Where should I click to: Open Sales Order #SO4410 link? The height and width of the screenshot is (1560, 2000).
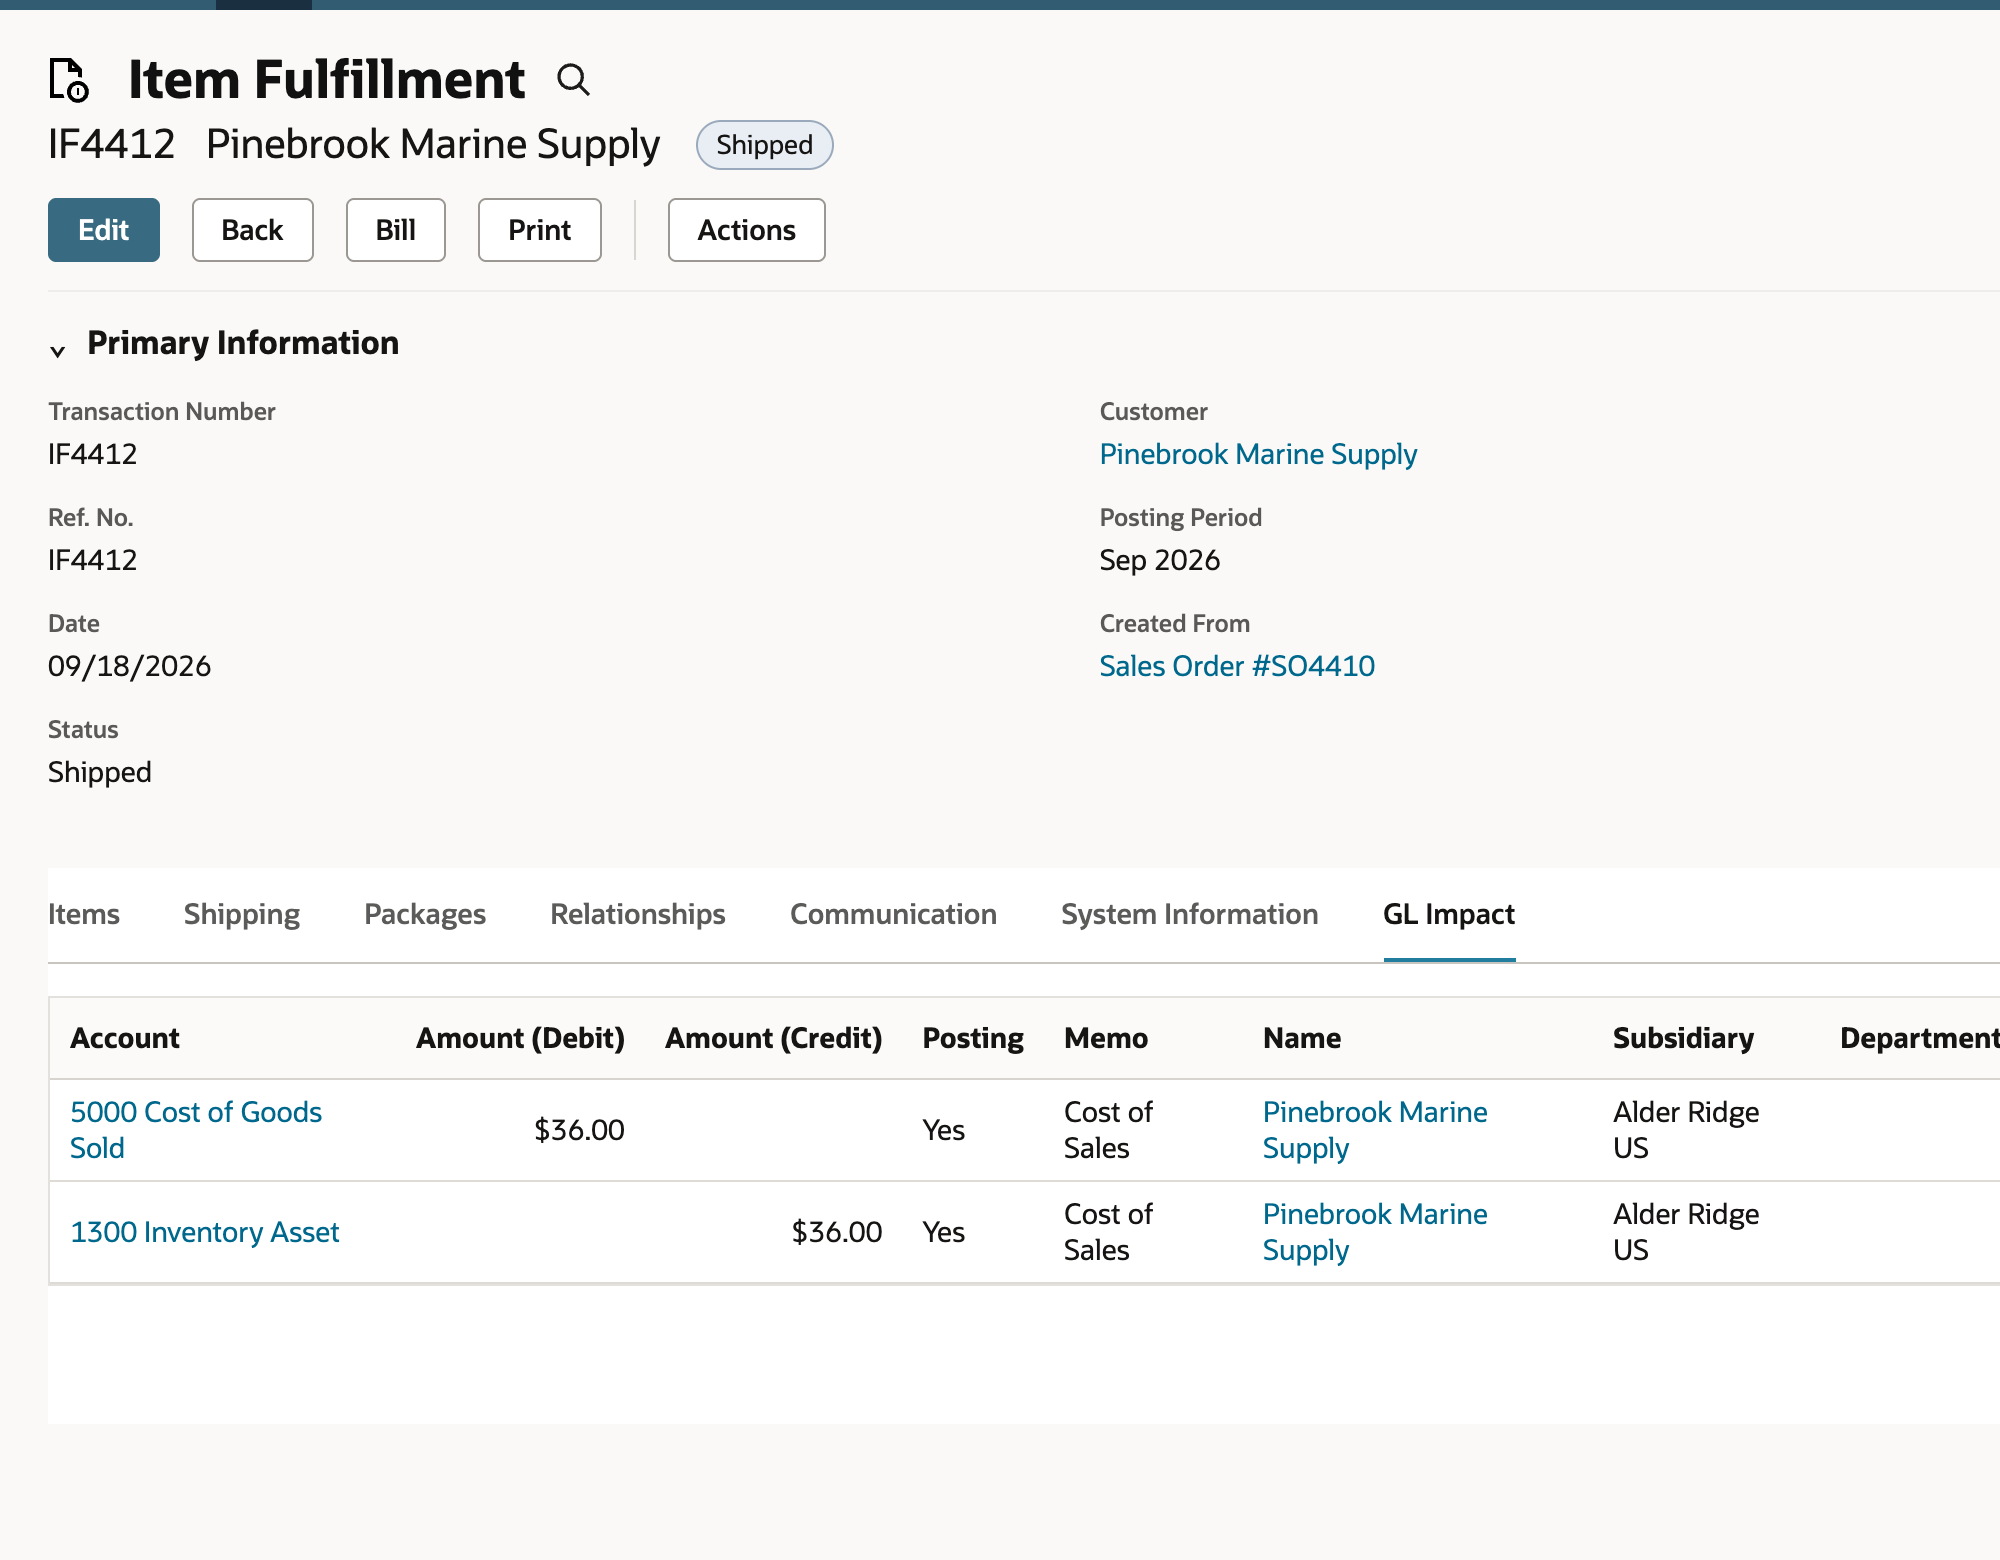point(1237,666)
